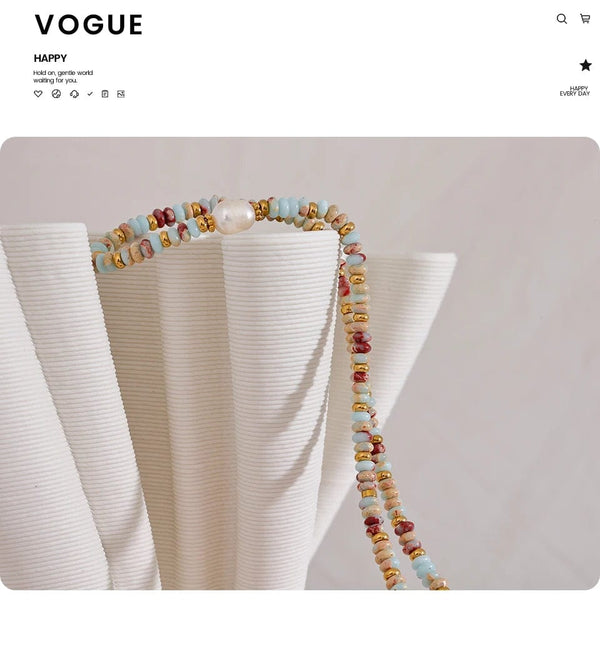The width and height of the screenshot is (600, 649).
Task: Open the document note icon
Action: point(105,94)
